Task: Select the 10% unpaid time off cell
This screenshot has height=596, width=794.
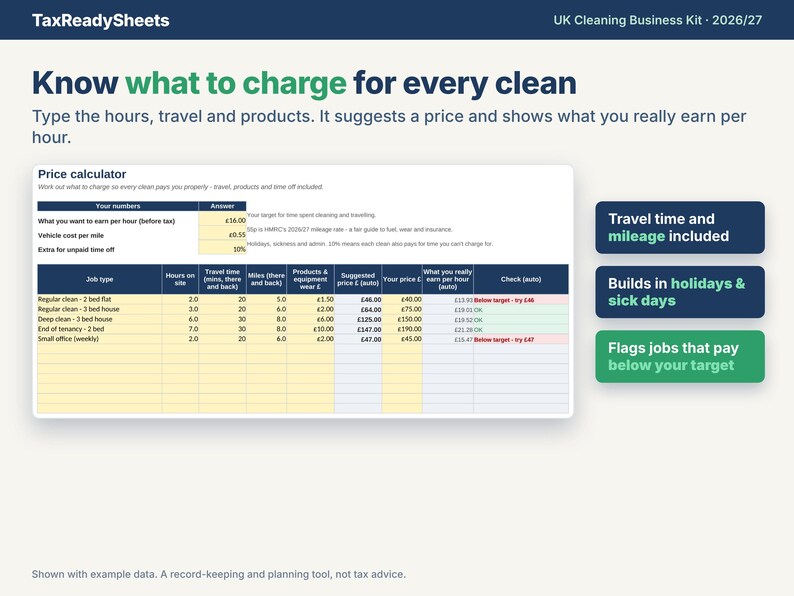Action: (222, 249)
